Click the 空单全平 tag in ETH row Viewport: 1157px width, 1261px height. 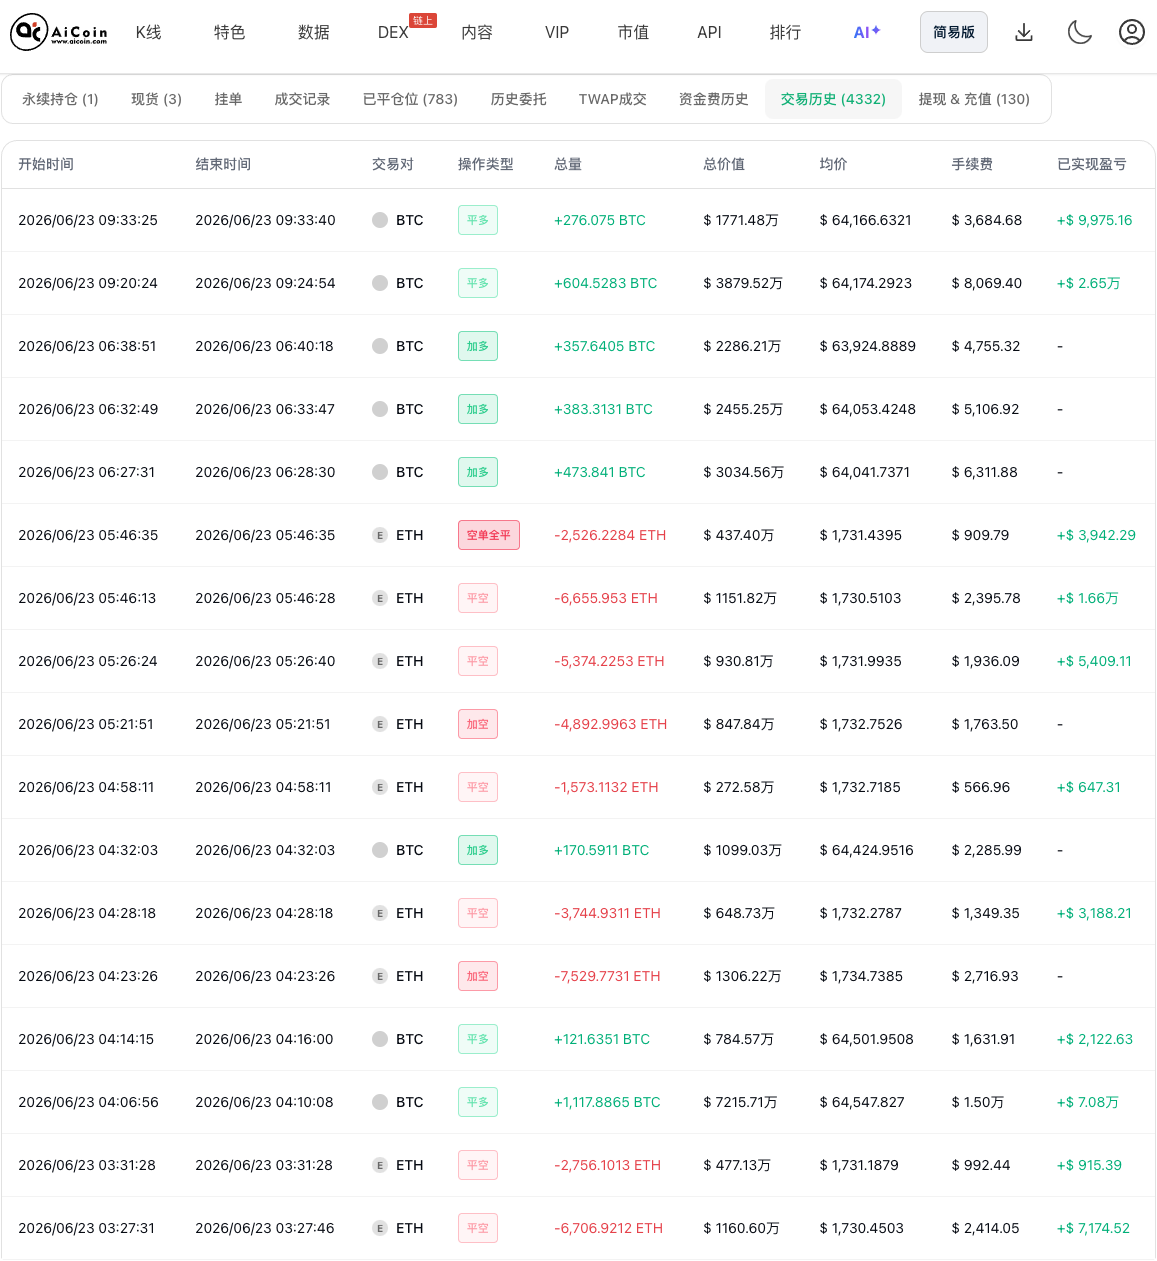(x=489, y=535)
